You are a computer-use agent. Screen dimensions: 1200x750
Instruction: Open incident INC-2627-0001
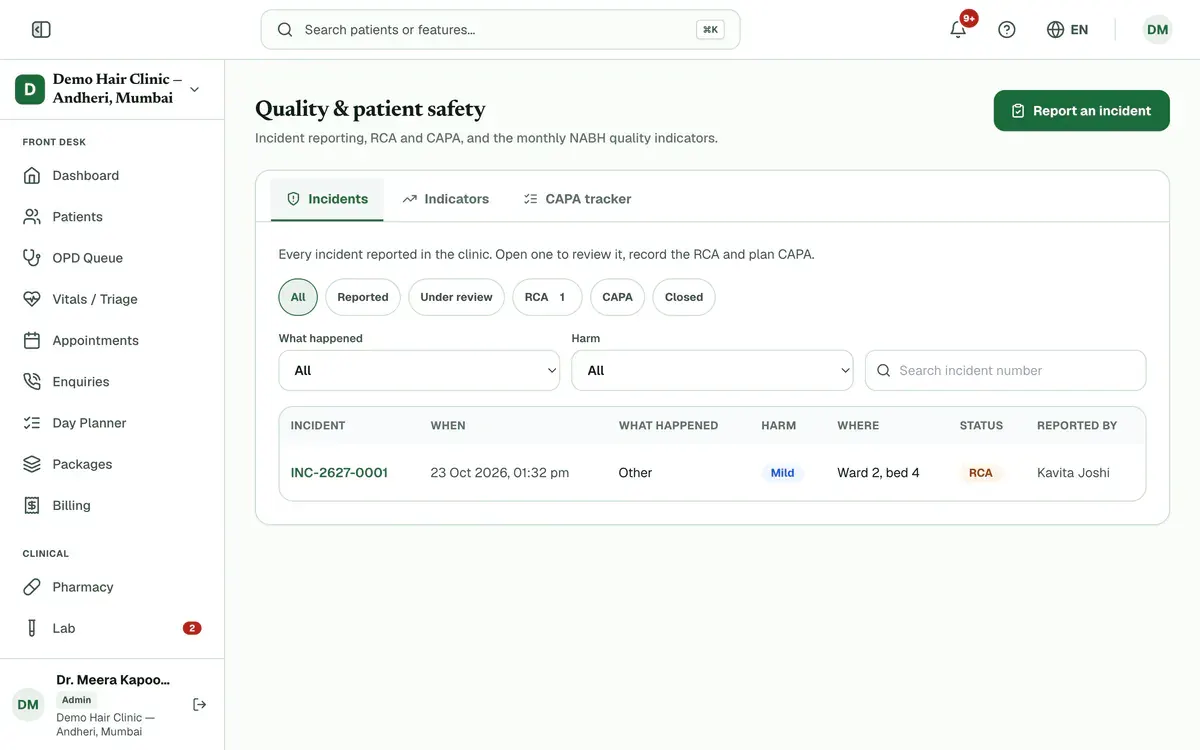339,472
